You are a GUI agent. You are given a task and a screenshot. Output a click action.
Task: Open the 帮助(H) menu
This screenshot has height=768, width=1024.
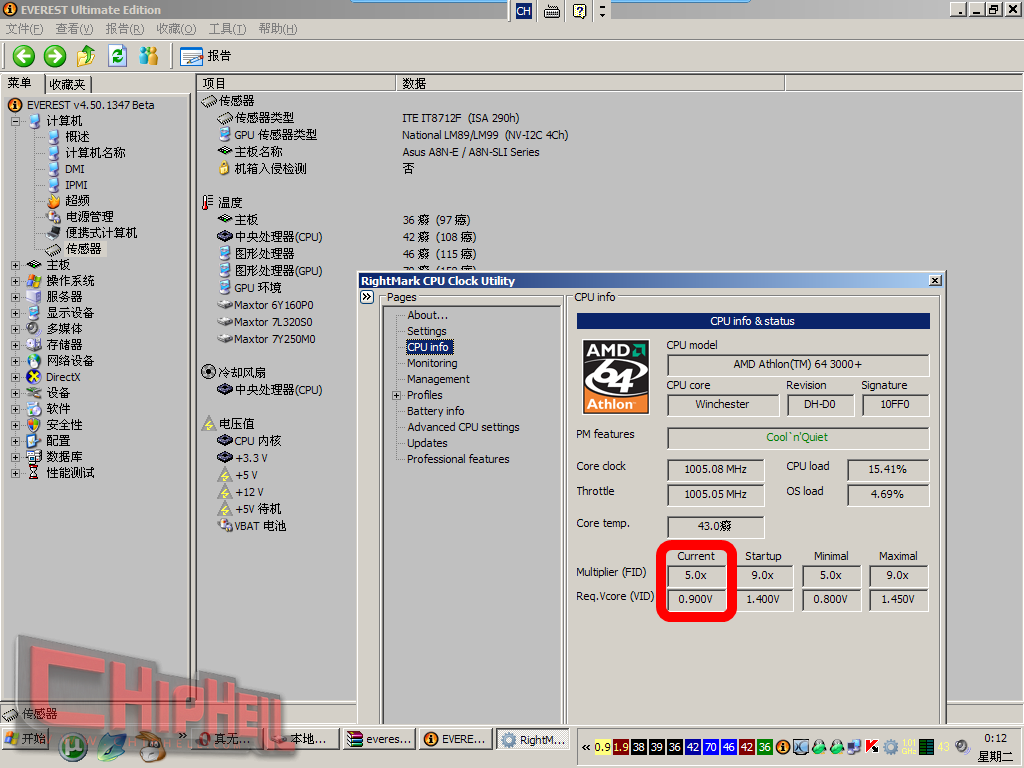tap(278, 29)
